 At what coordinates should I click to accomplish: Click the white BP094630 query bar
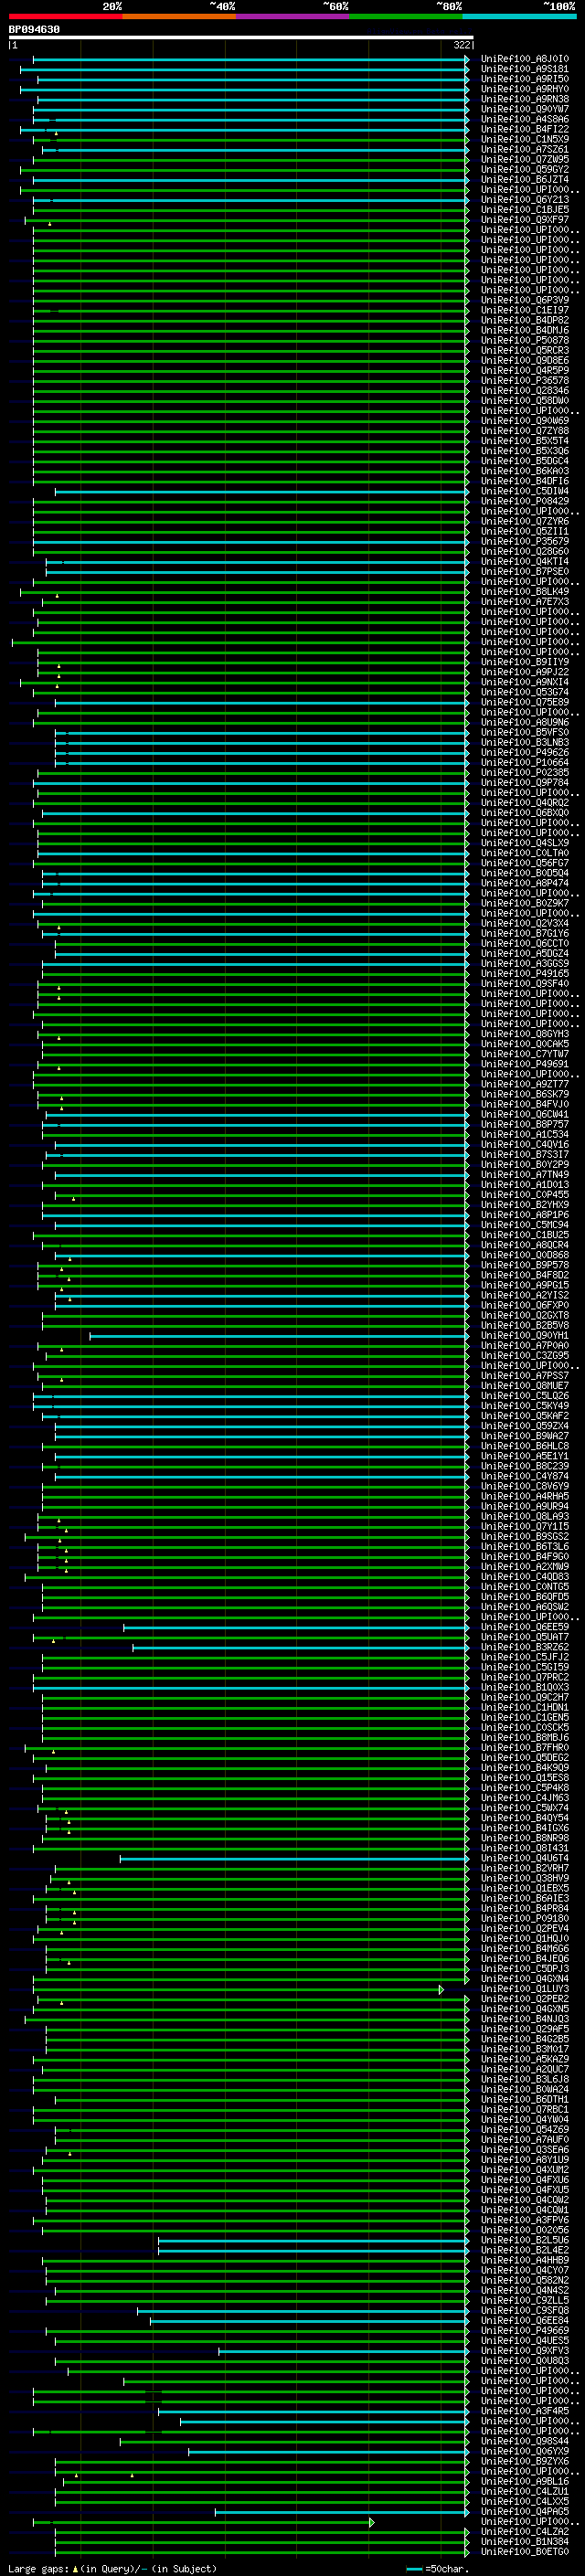(x=241, y=37)
